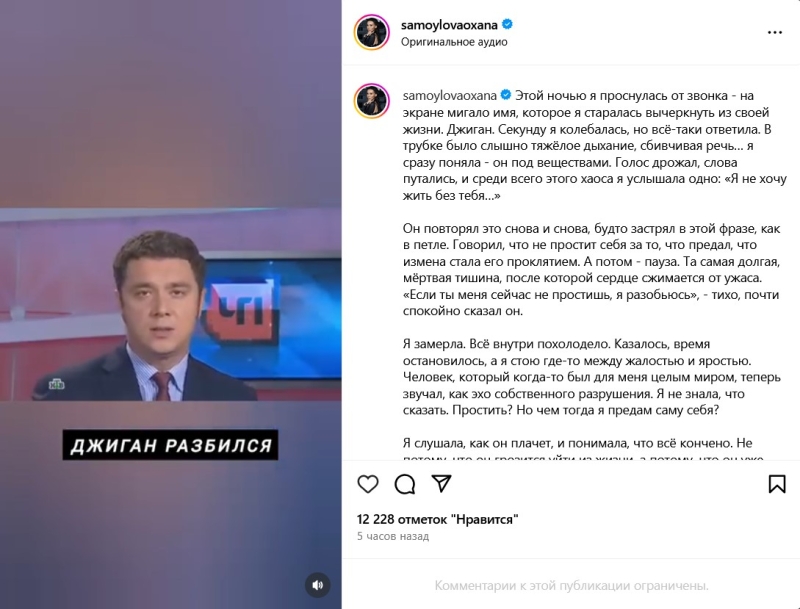This screenshot has height=609, width=800.
Task: Toggle the video sound speaker button
Action: [x=318, y=585]
